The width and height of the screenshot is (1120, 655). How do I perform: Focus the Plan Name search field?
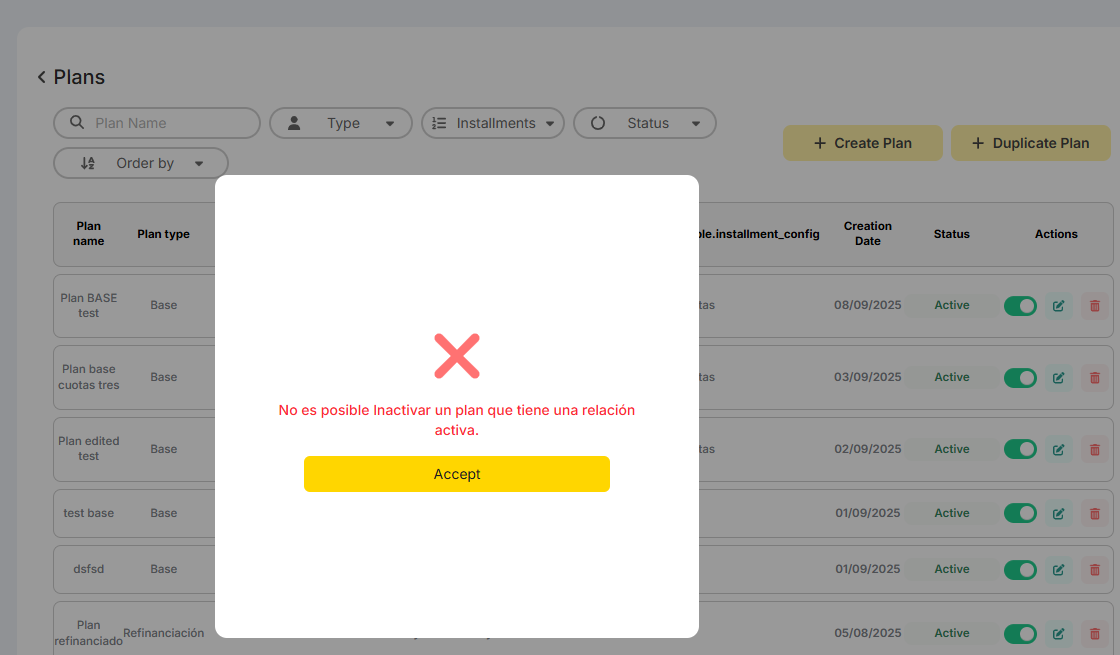tap(165, 123)
